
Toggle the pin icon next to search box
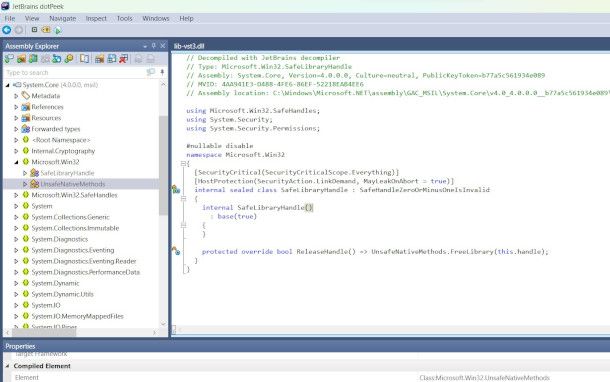coord(162,72)
